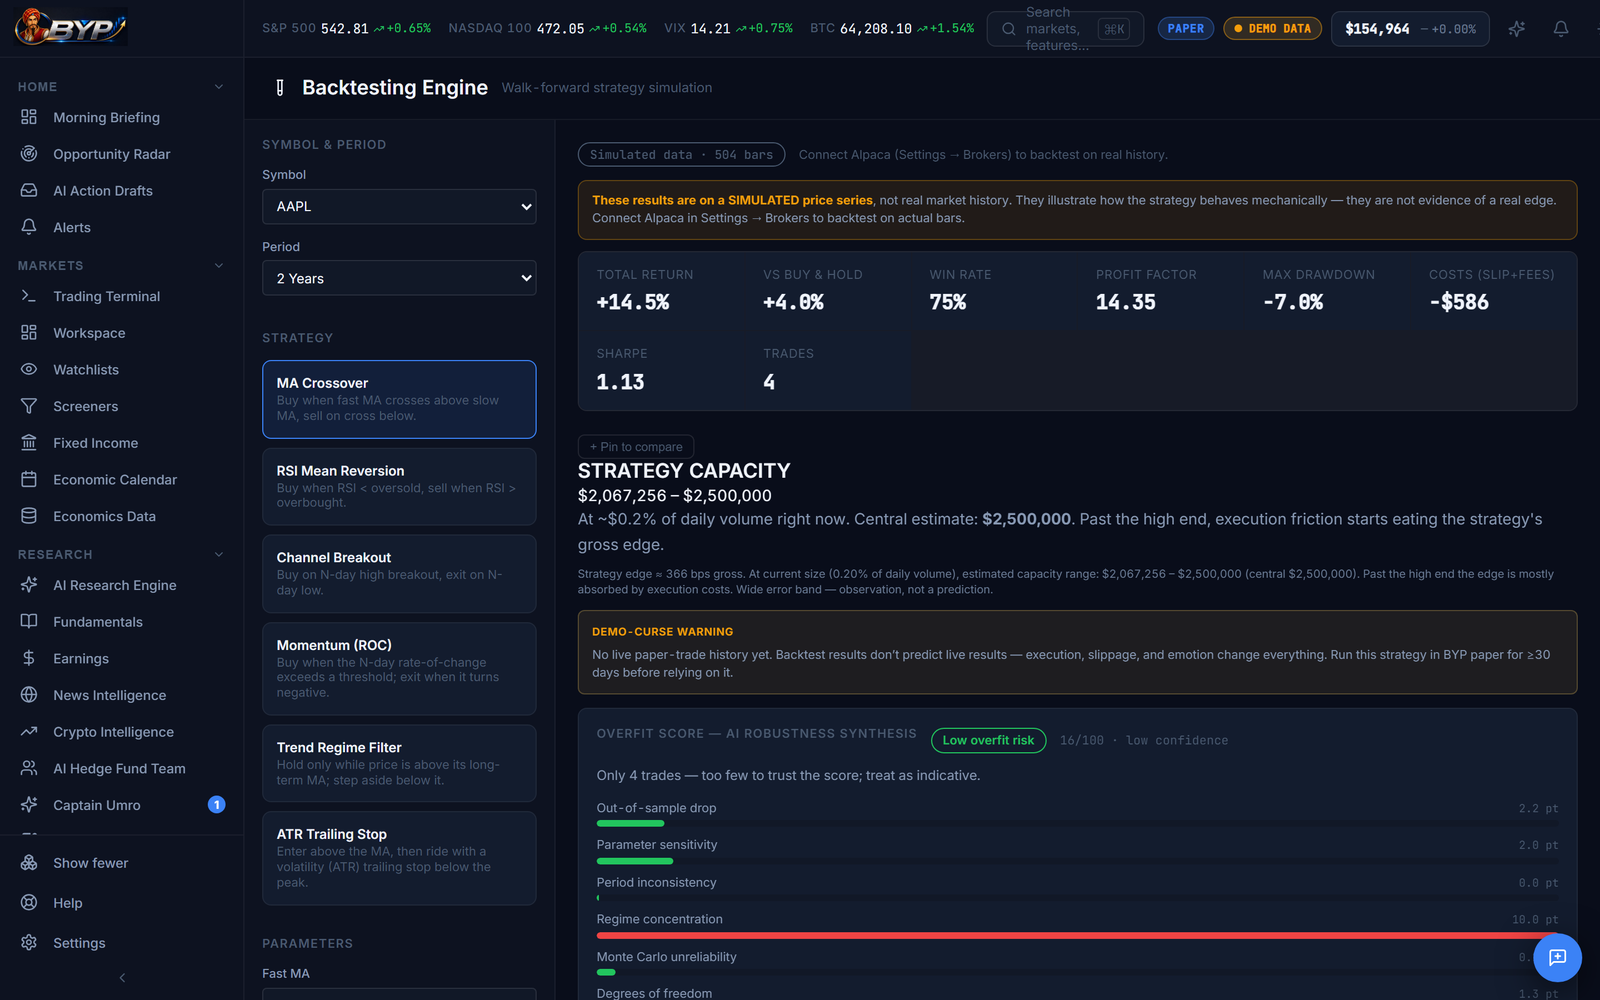Click the Pin to compare button

coord(636,447)
